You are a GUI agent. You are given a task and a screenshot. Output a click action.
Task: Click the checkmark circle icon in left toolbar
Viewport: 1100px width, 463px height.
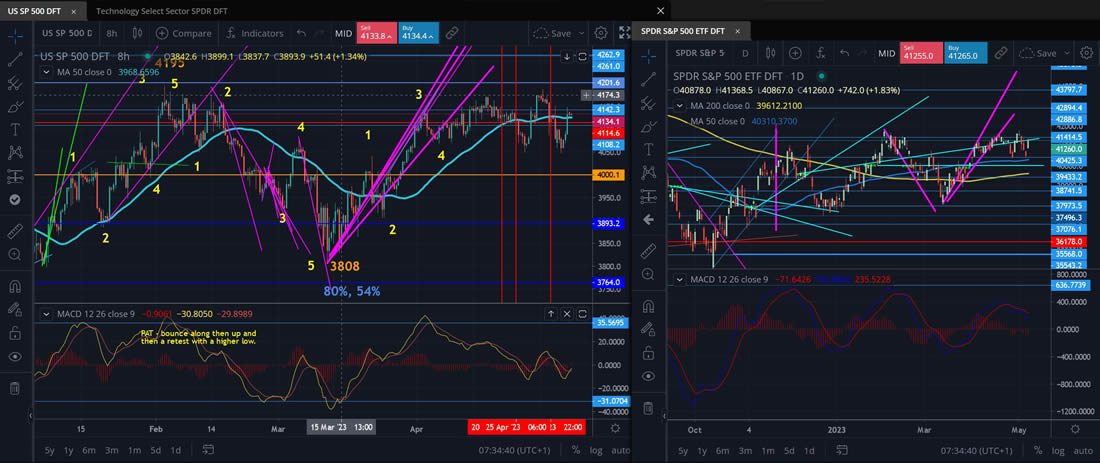[x=15, y=199]
